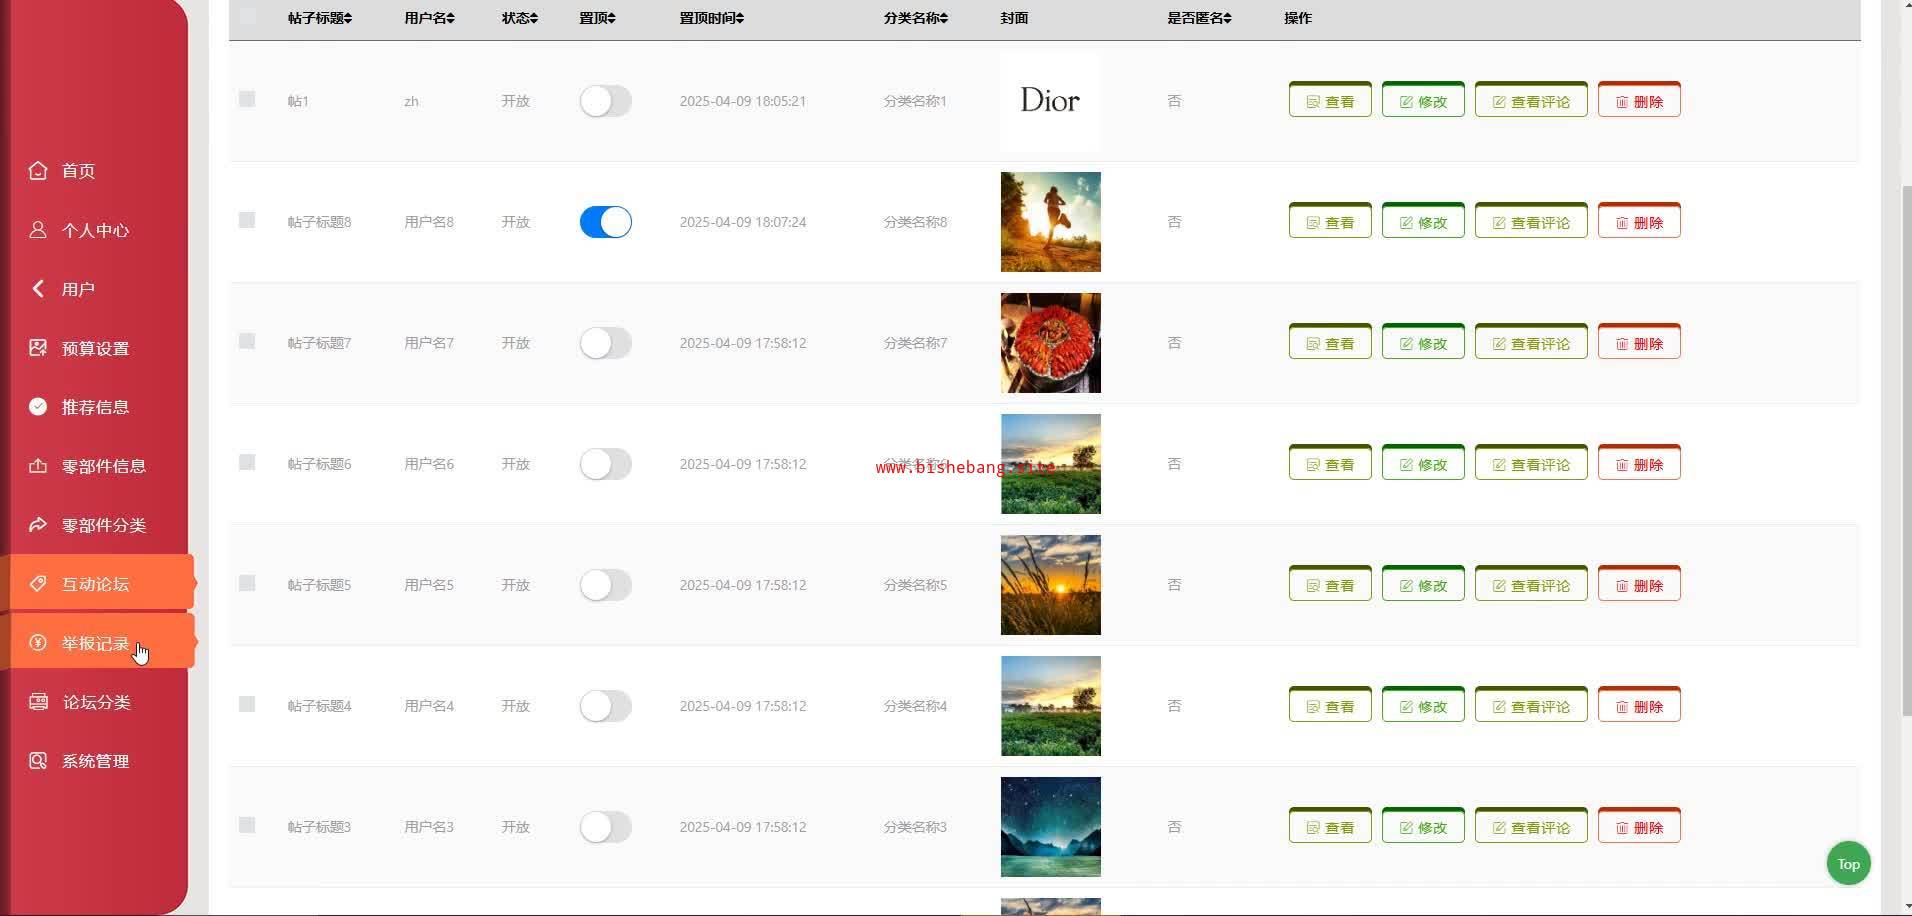1912x916 pixels.
Task: Click the 论坛分类 sidebar icon
Action: [38, 702]
